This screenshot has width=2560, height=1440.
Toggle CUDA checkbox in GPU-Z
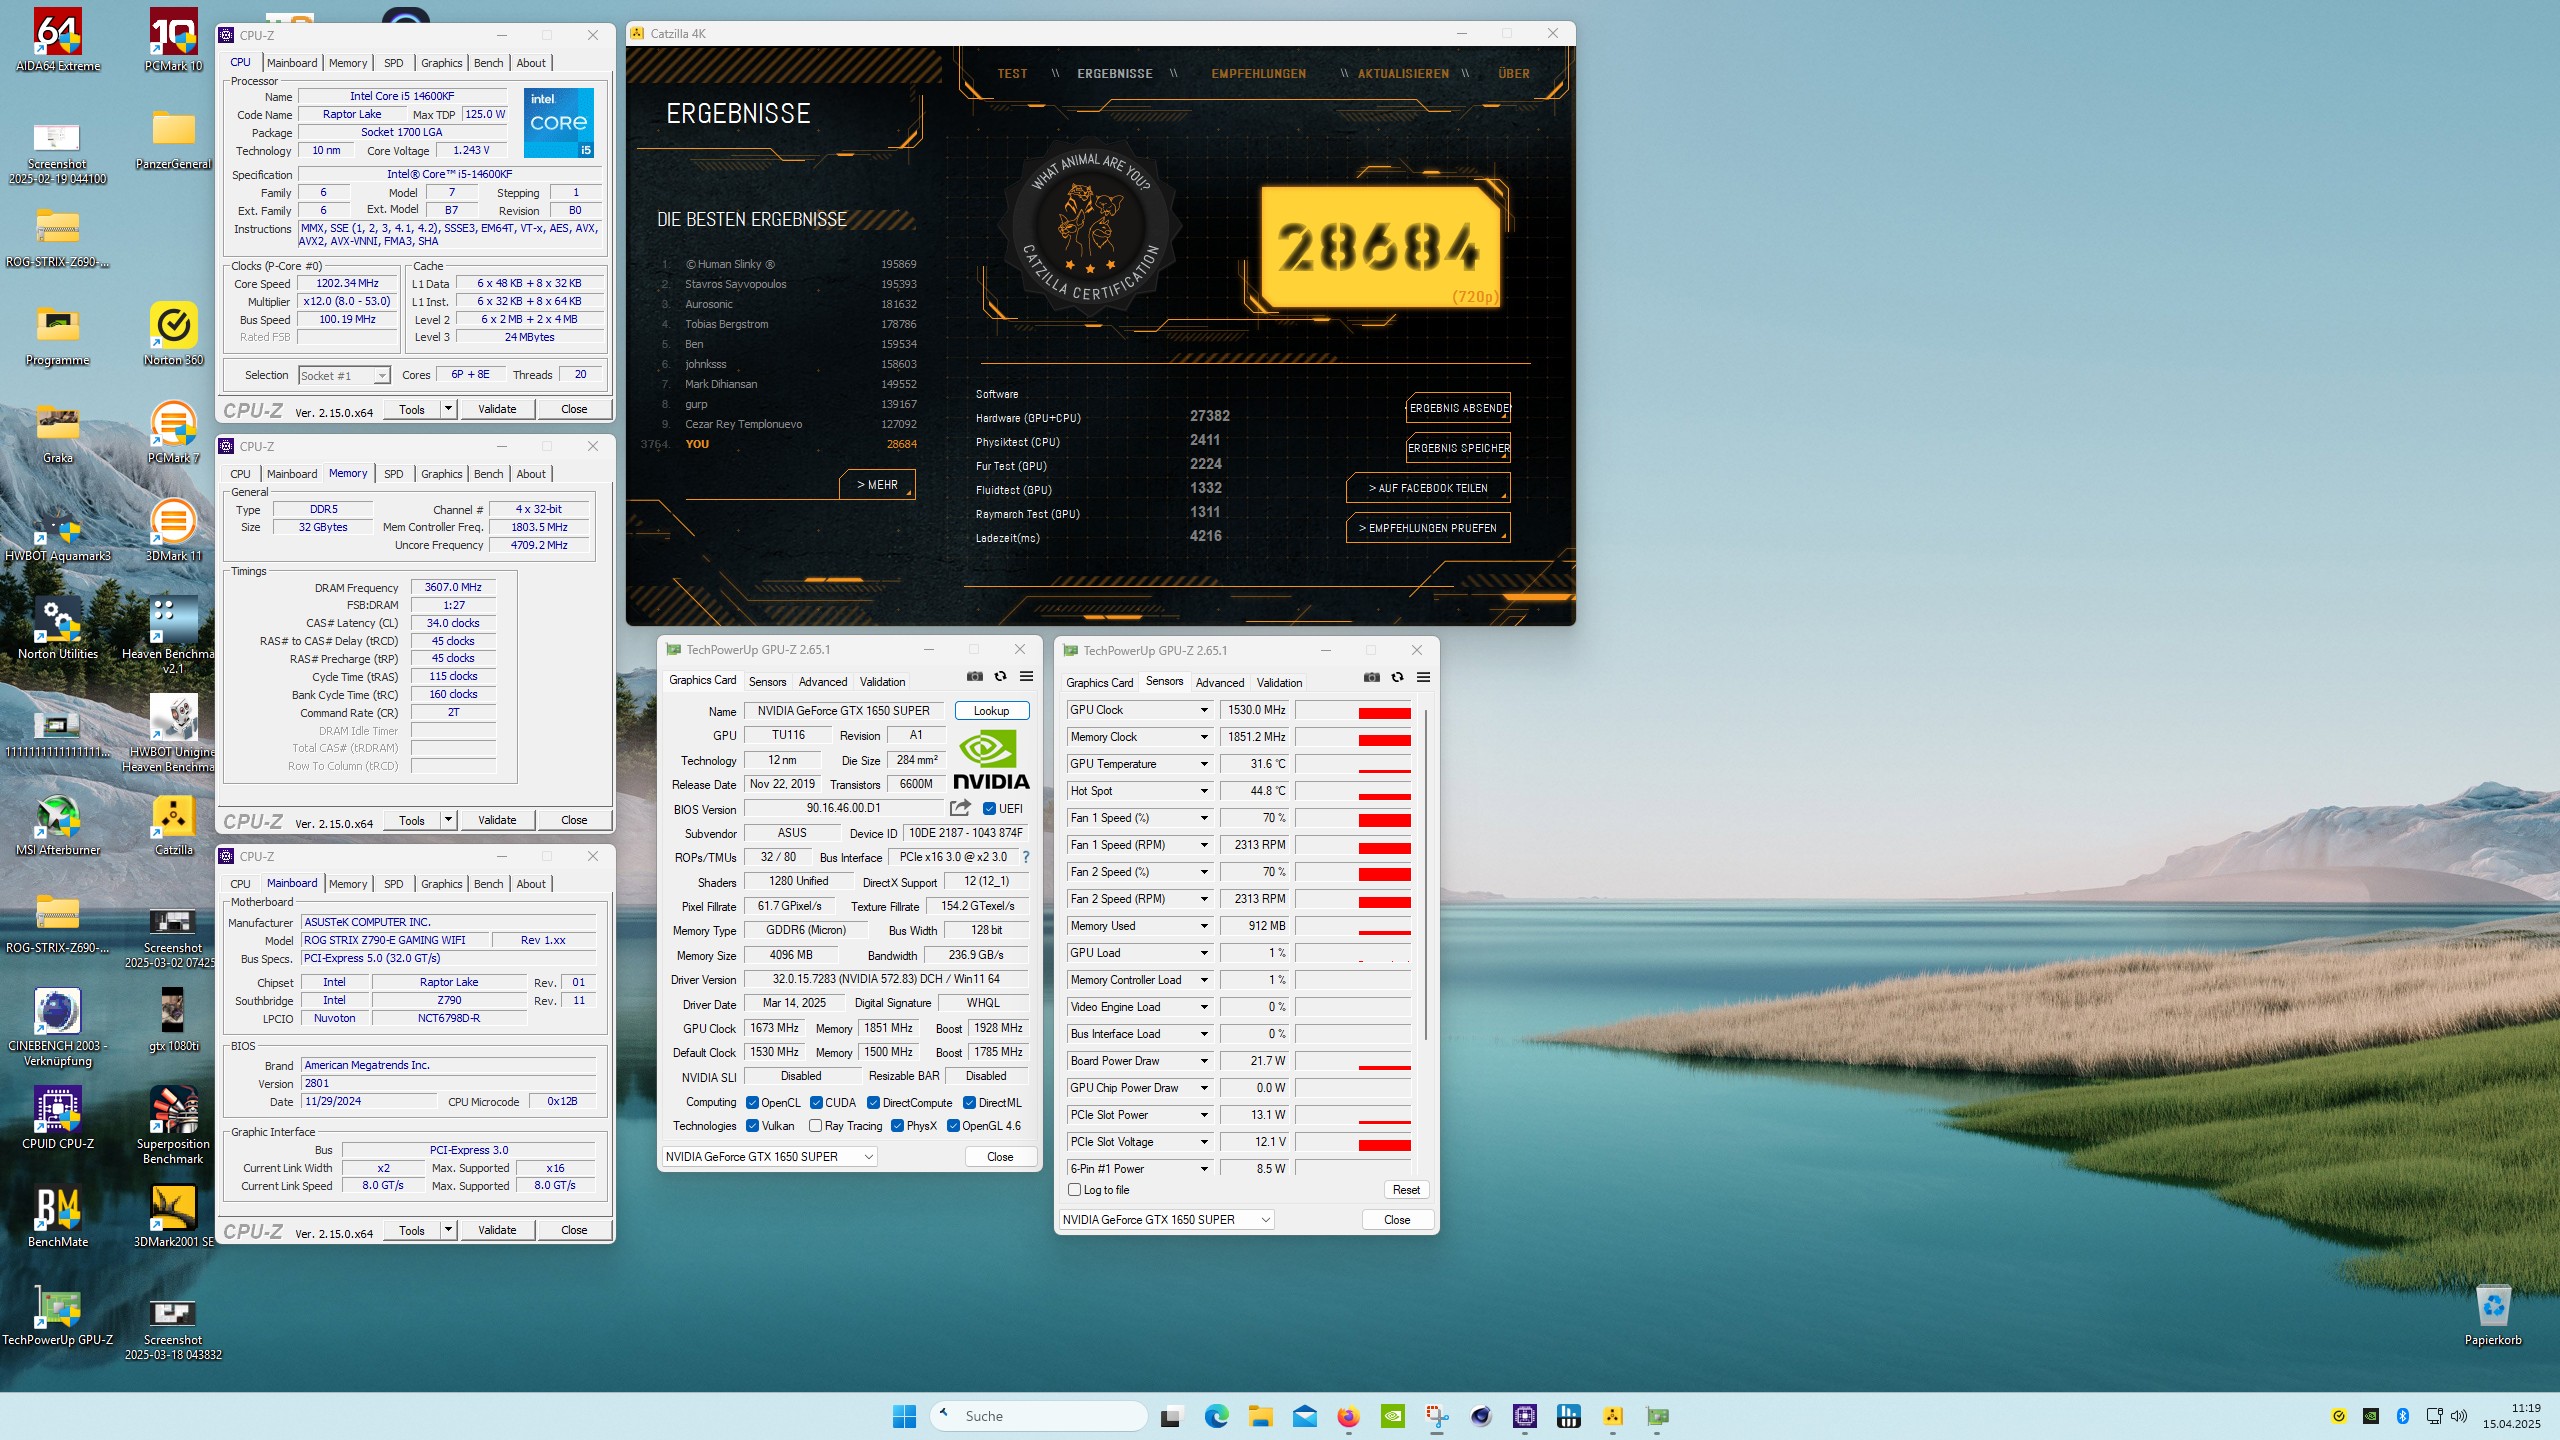coord(816,1103)
